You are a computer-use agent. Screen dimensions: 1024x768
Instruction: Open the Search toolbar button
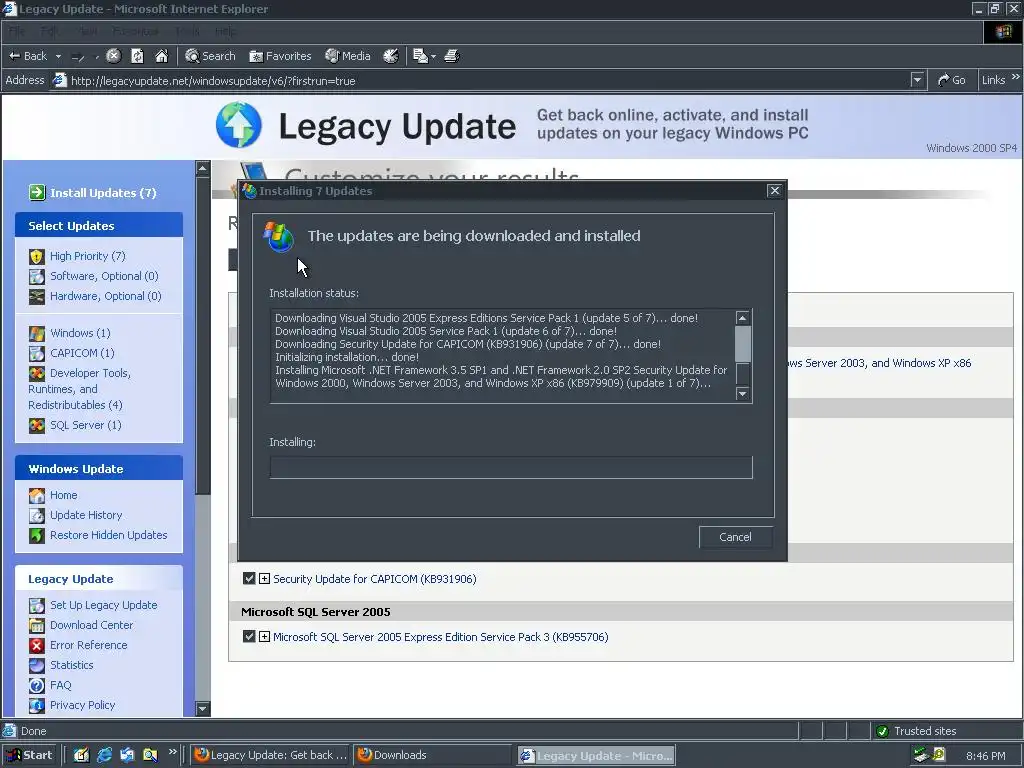tap(210, 56)
